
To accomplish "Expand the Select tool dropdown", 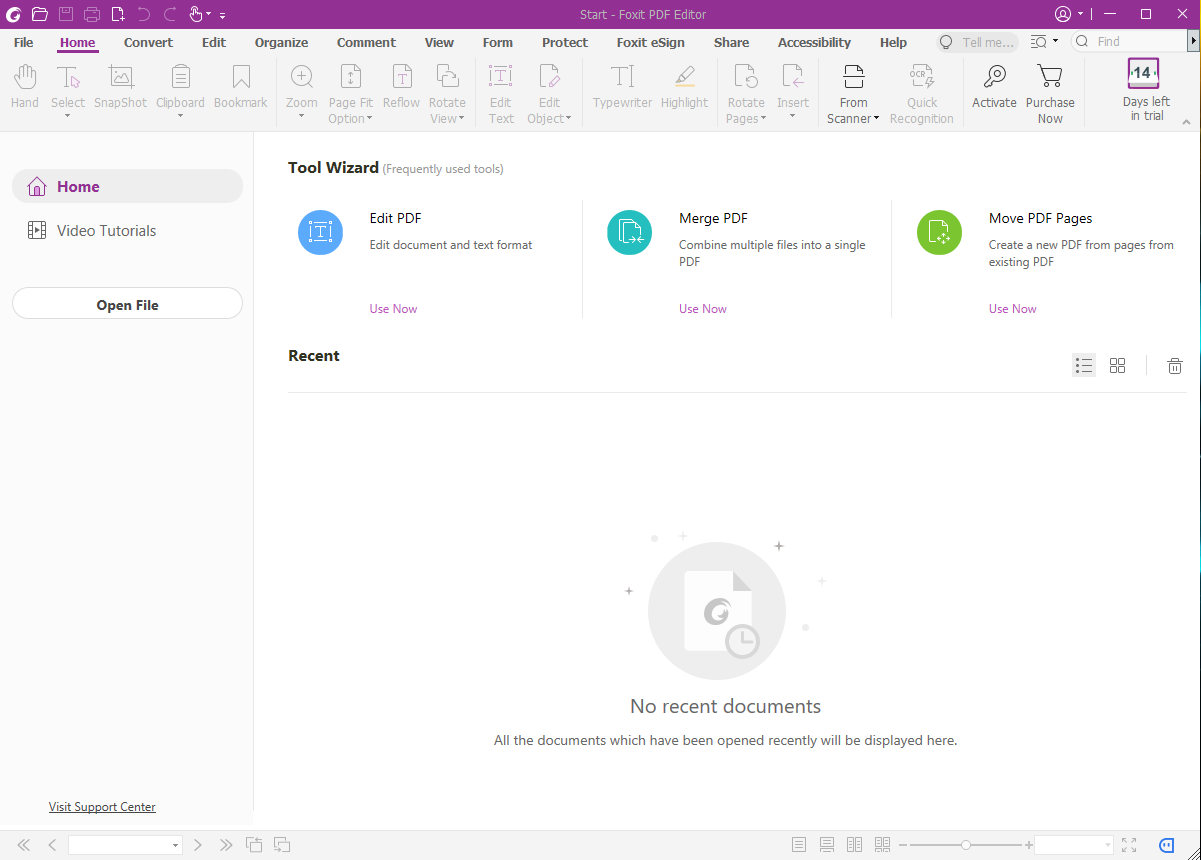I will point(68,116).
